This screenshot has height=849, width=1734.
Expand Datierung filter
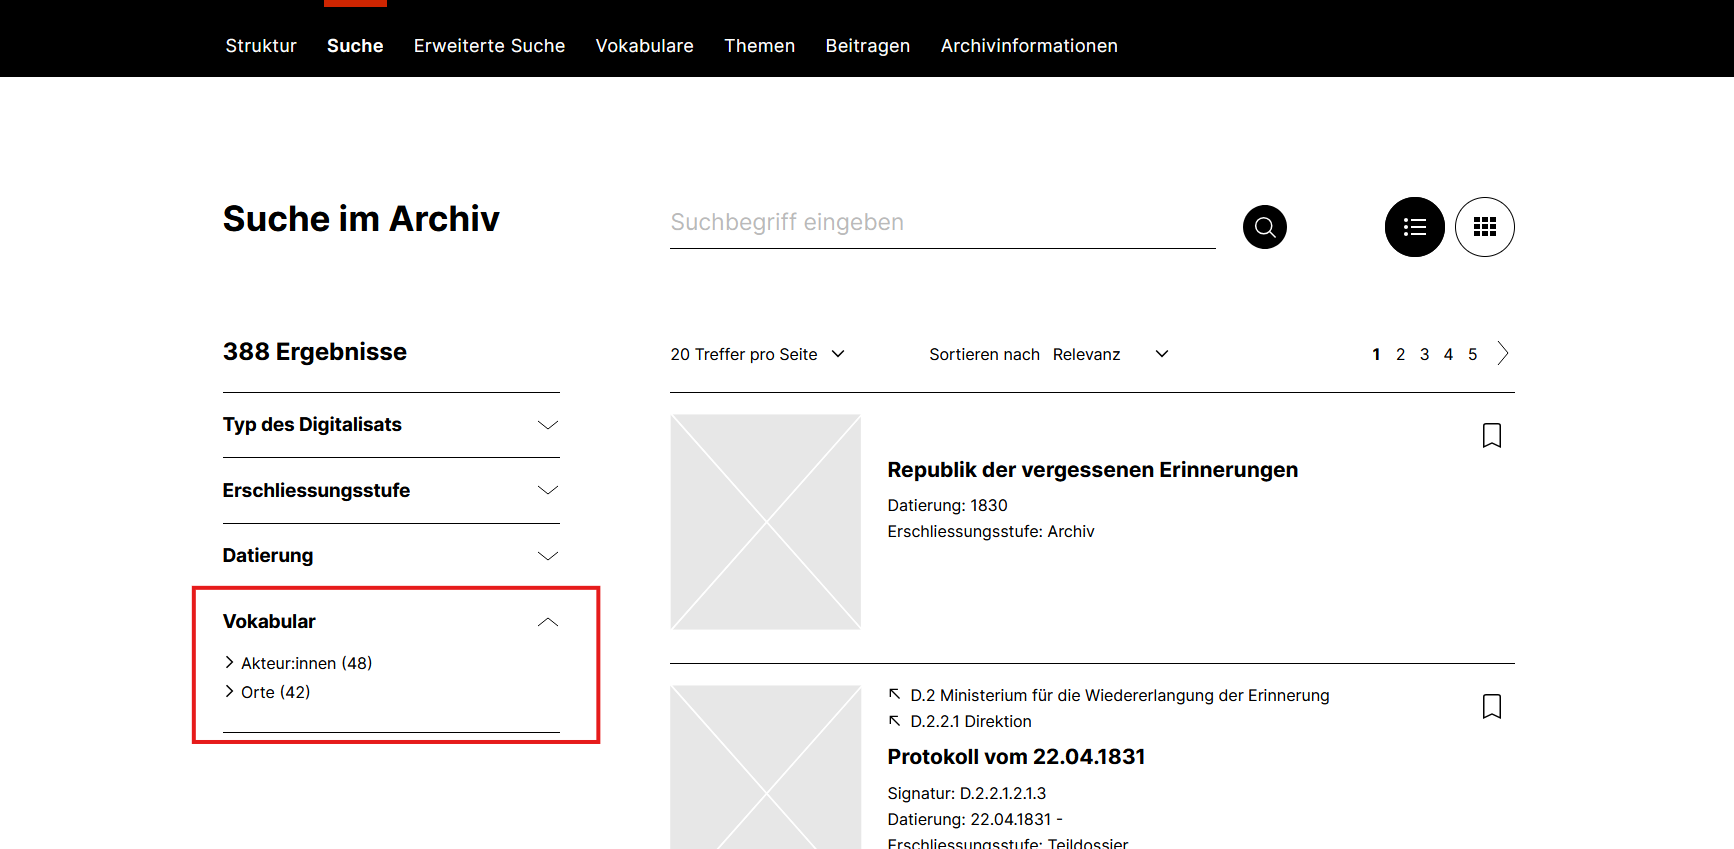391,556
